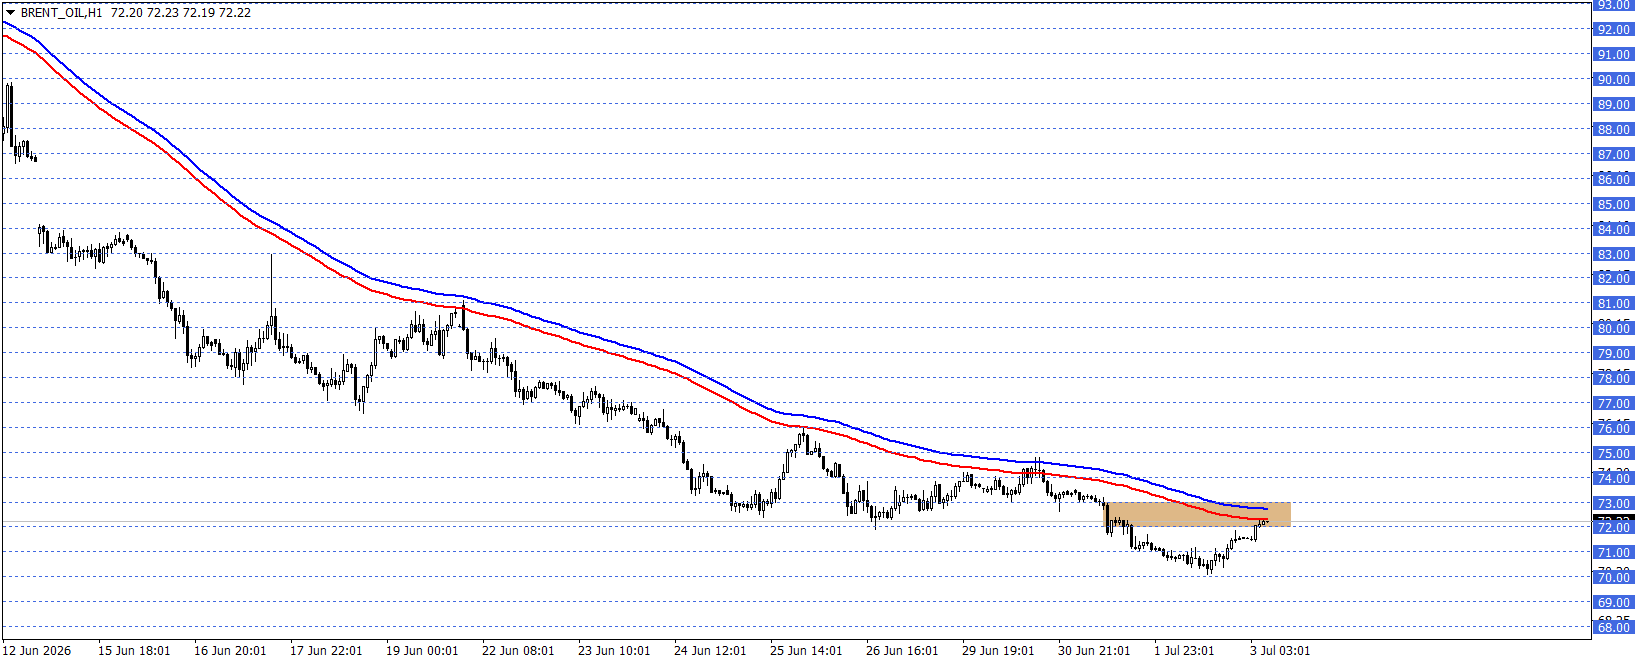Screen dimensions: 1641x663
Task: Click the 87.00 price axis label
Action: (1613, 155)
